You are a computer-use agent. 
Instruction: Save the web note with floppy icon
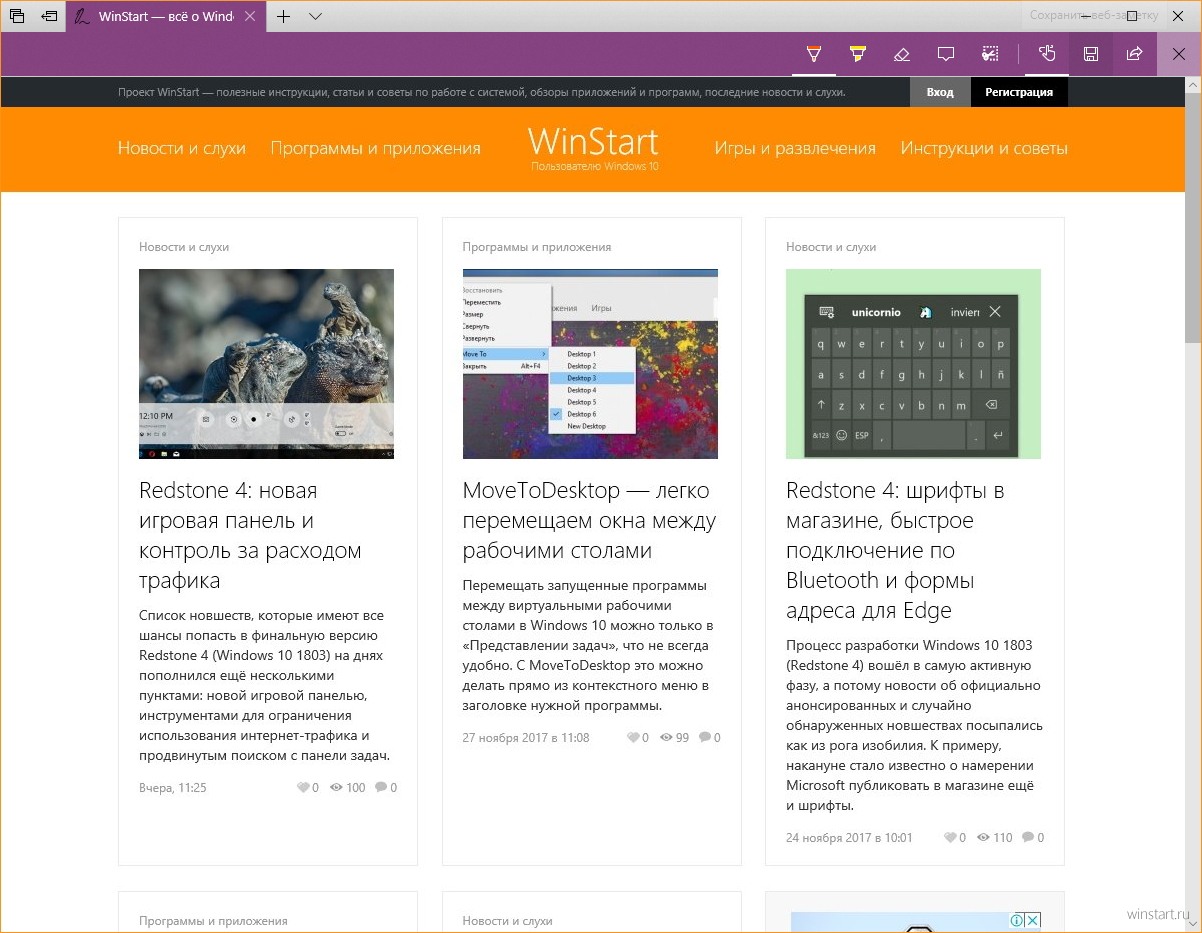(x=1091, y=54)
